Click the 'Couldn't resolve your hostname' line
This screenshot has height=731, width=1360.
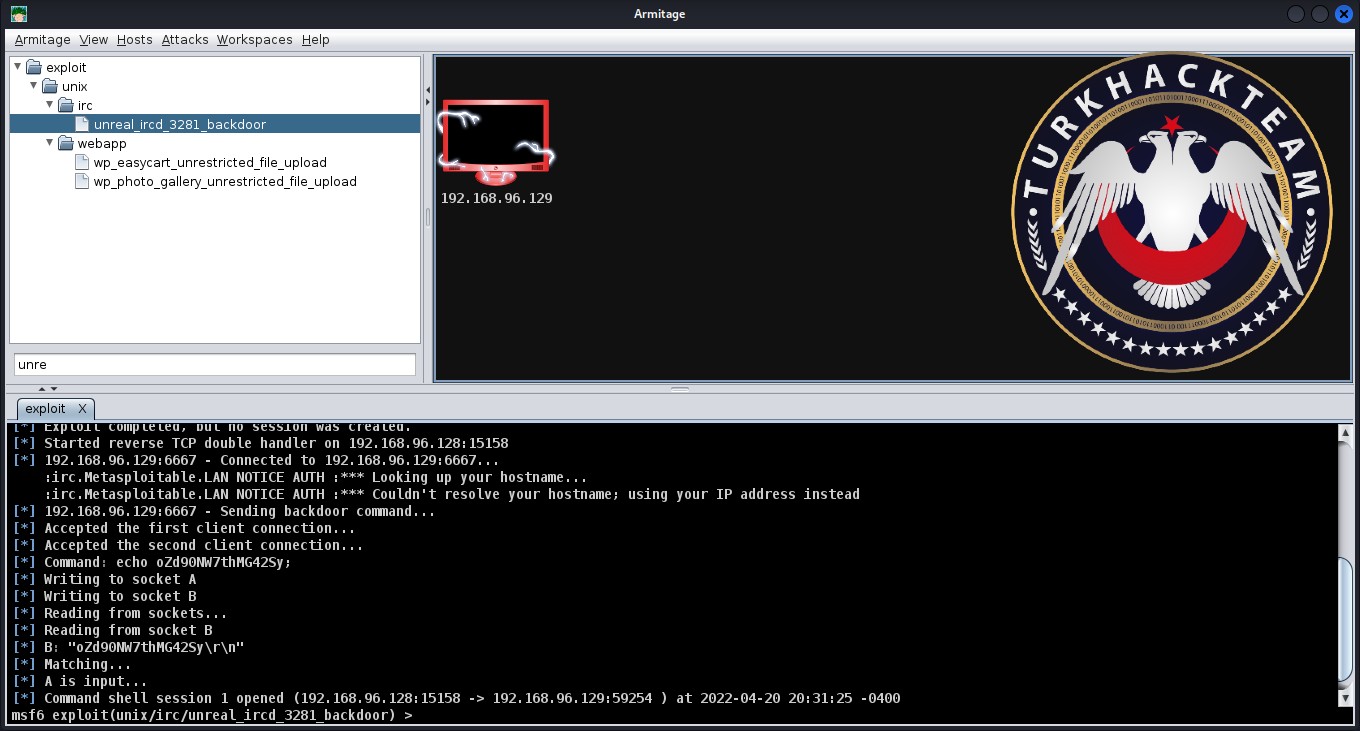click(x=452, y=494)
